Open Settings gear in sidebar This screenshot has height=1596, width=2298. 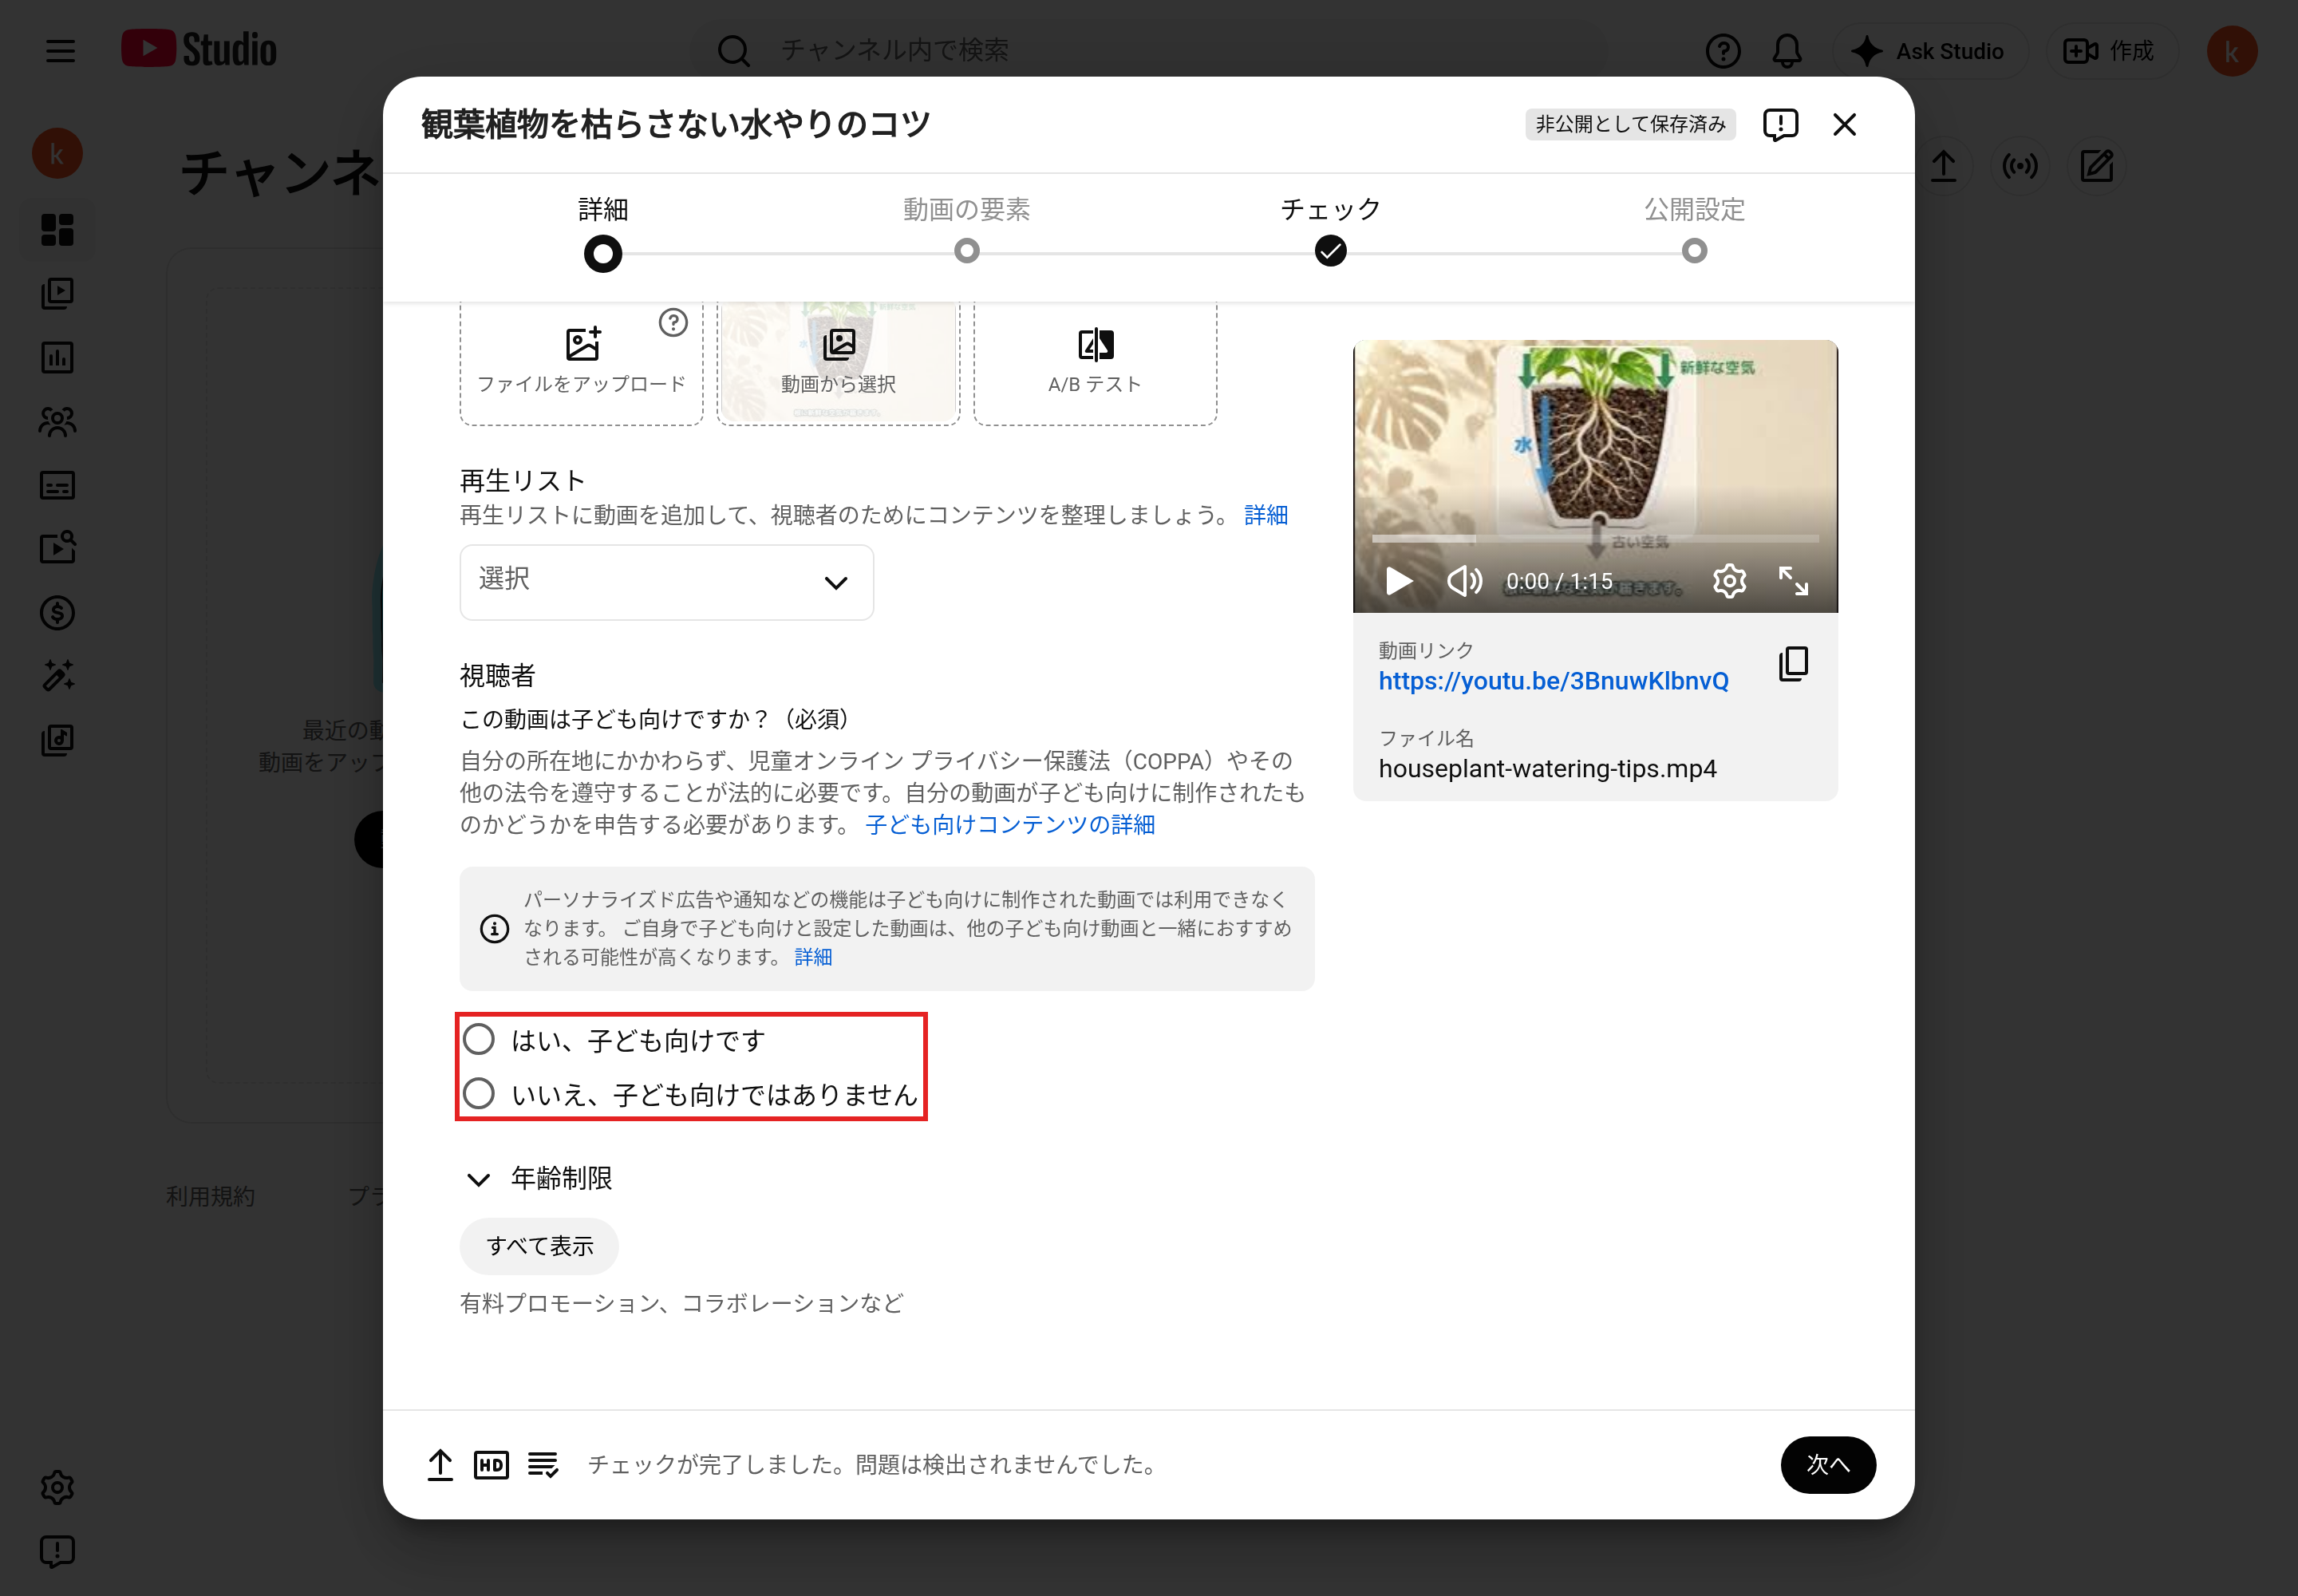[57, 1487]
